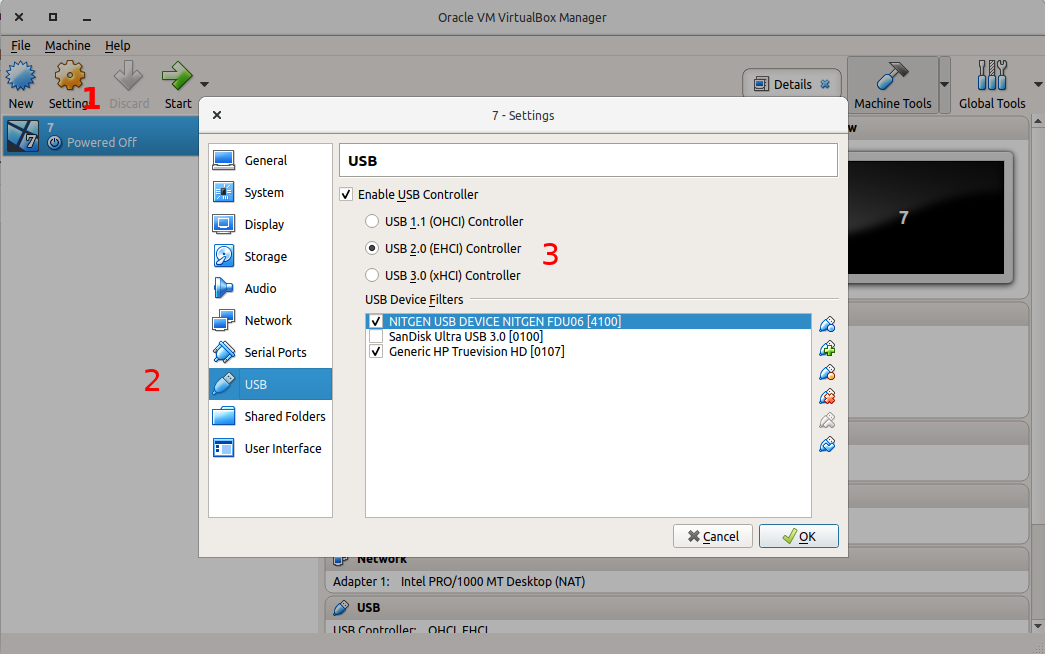Close the Details tool with its small x
The image size is (1045, 654).
click(x=825, y=84)
